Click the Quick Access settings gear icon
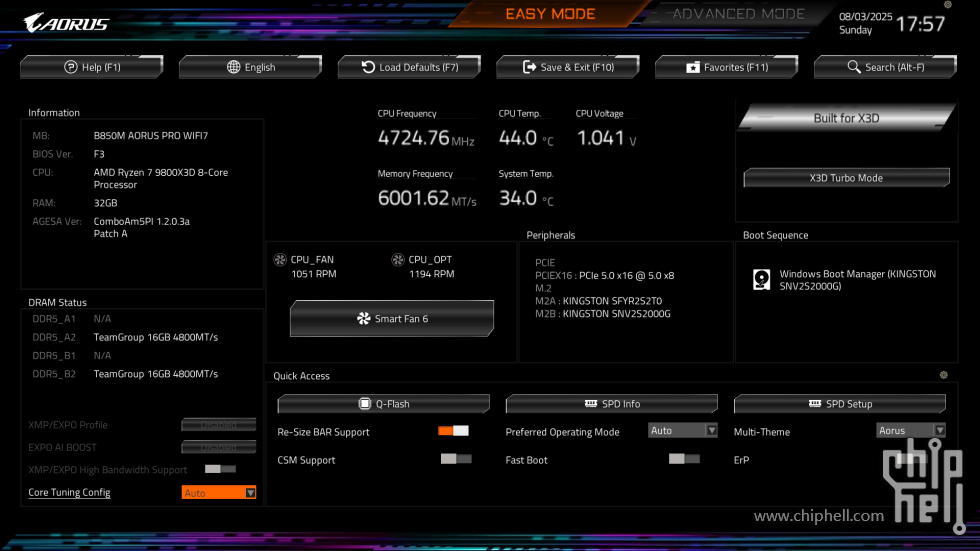This screenshot has width=980, height=551. click(944, 375)
